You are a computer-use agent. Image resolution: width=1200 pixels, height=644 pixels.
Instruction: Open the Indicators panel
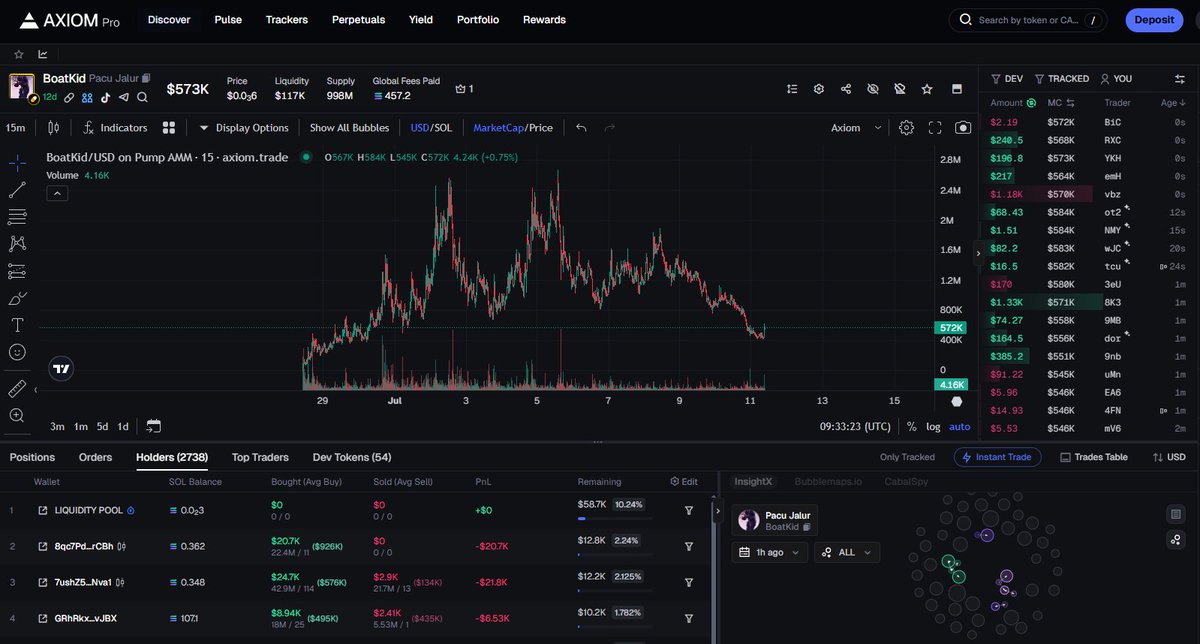(x=116, y=128)
